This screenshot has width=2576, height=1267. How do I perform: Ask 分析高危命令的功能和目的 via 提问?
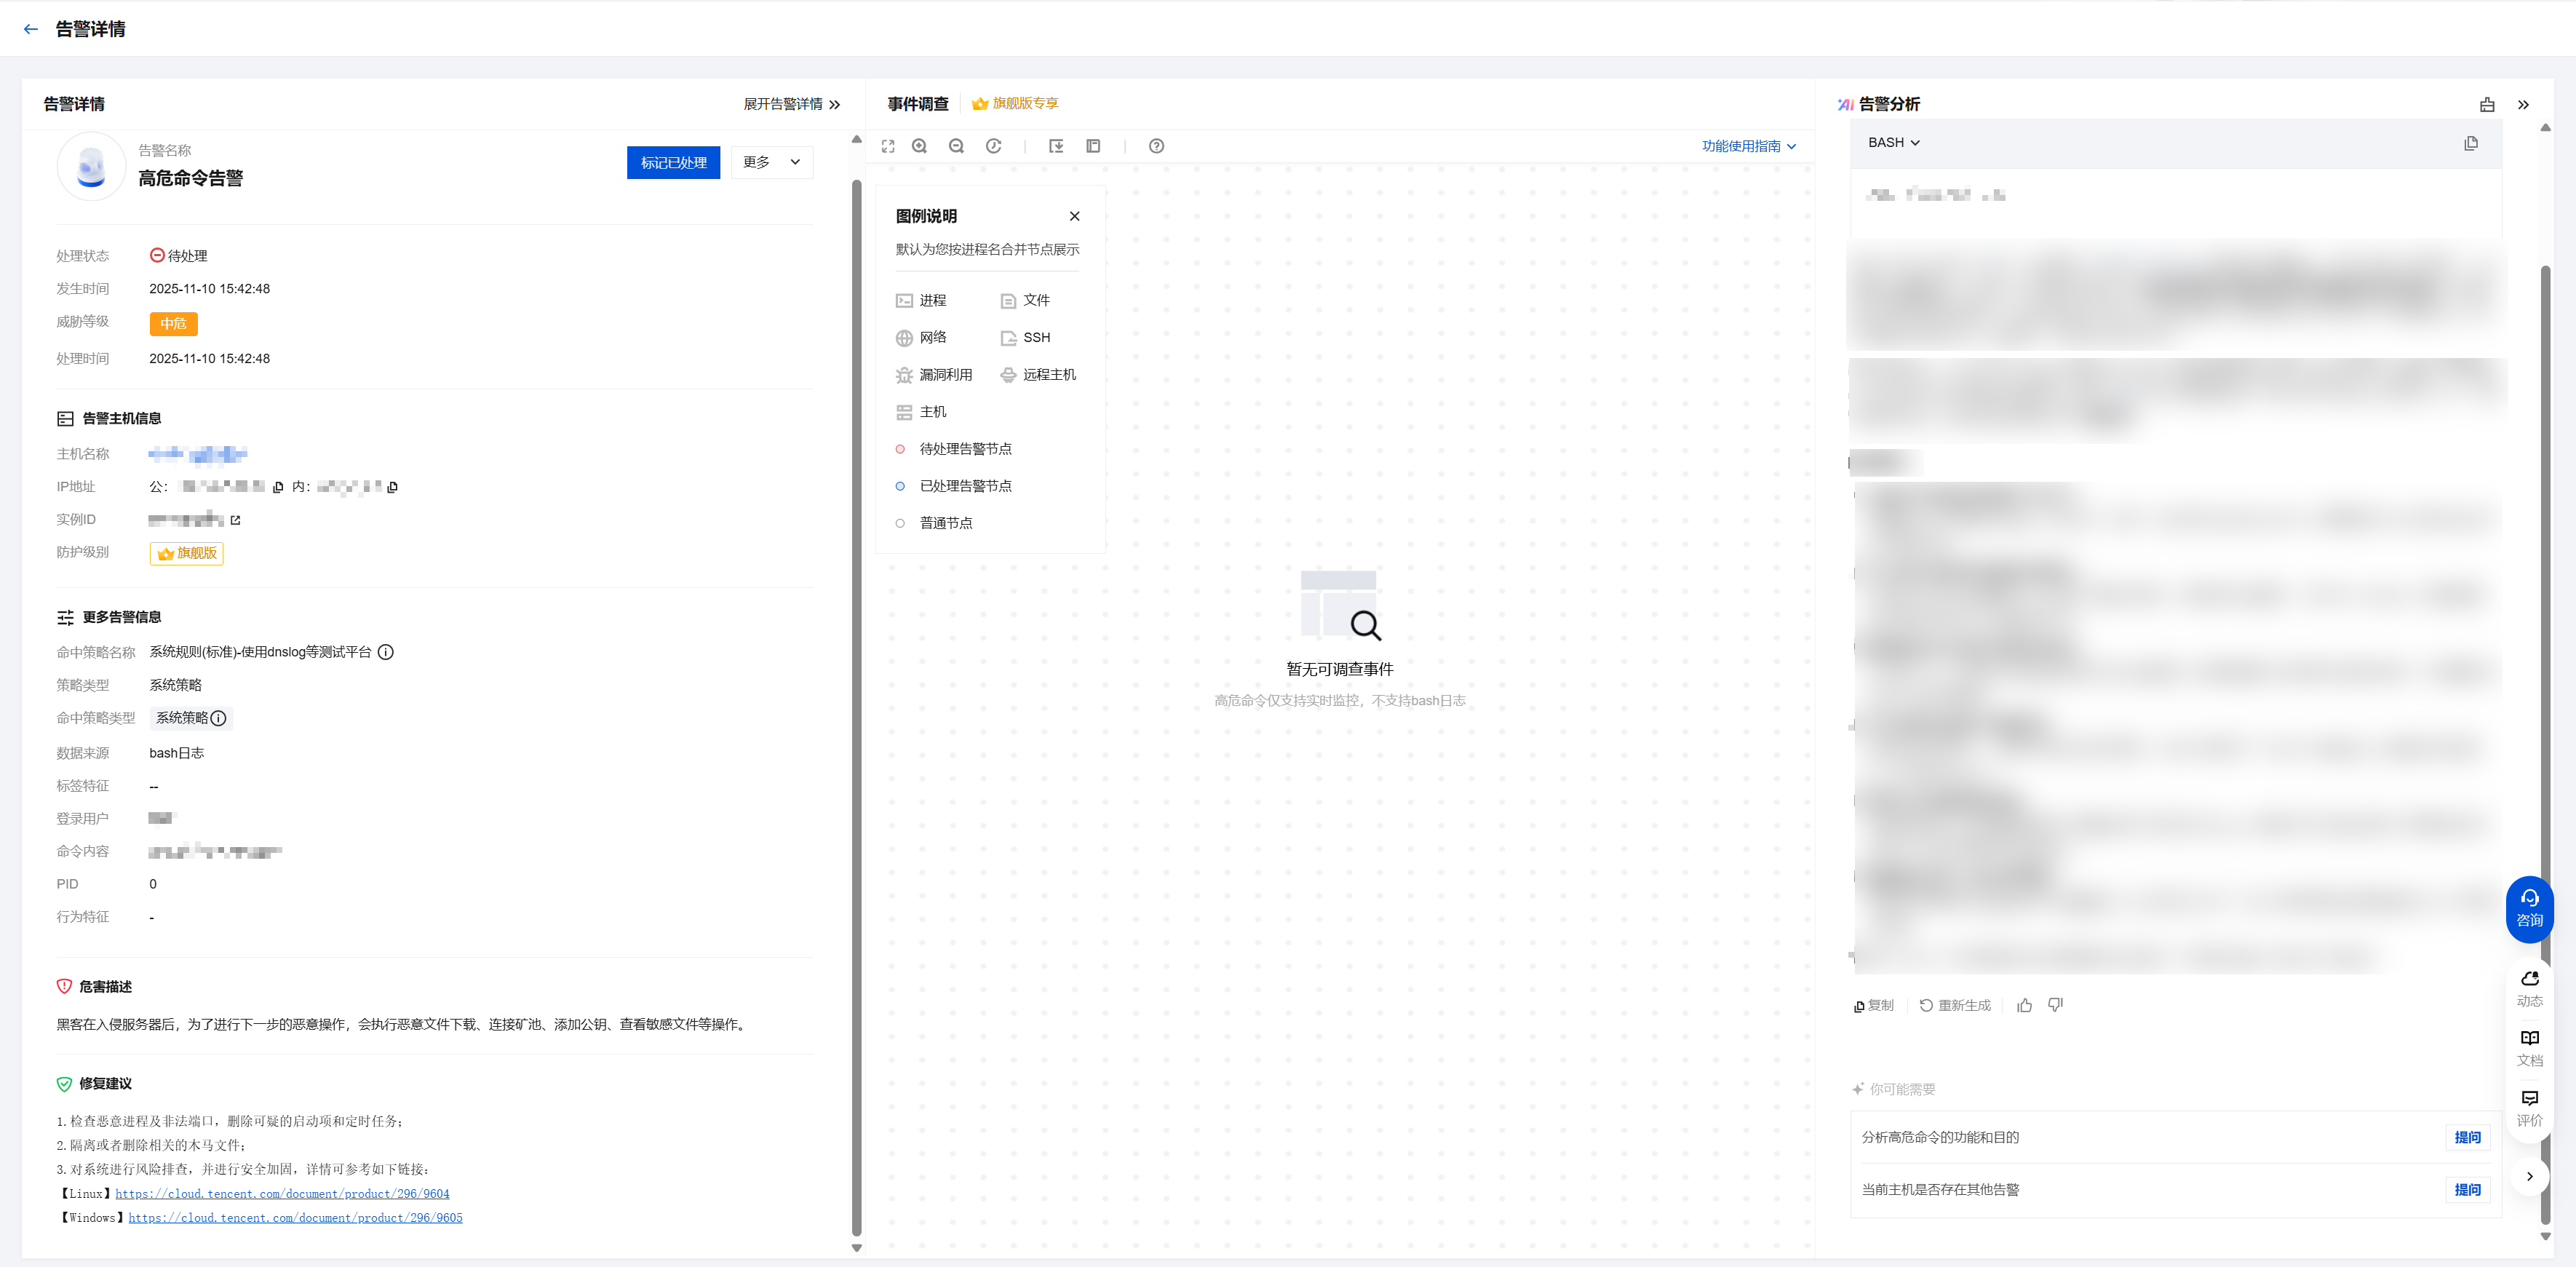2466,1137
